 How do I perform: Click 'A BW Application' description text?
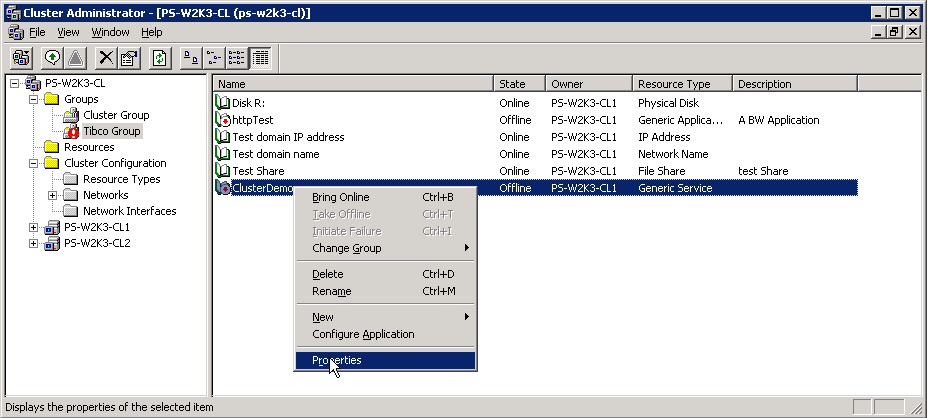pyautogui.click(x=779, y=120)
